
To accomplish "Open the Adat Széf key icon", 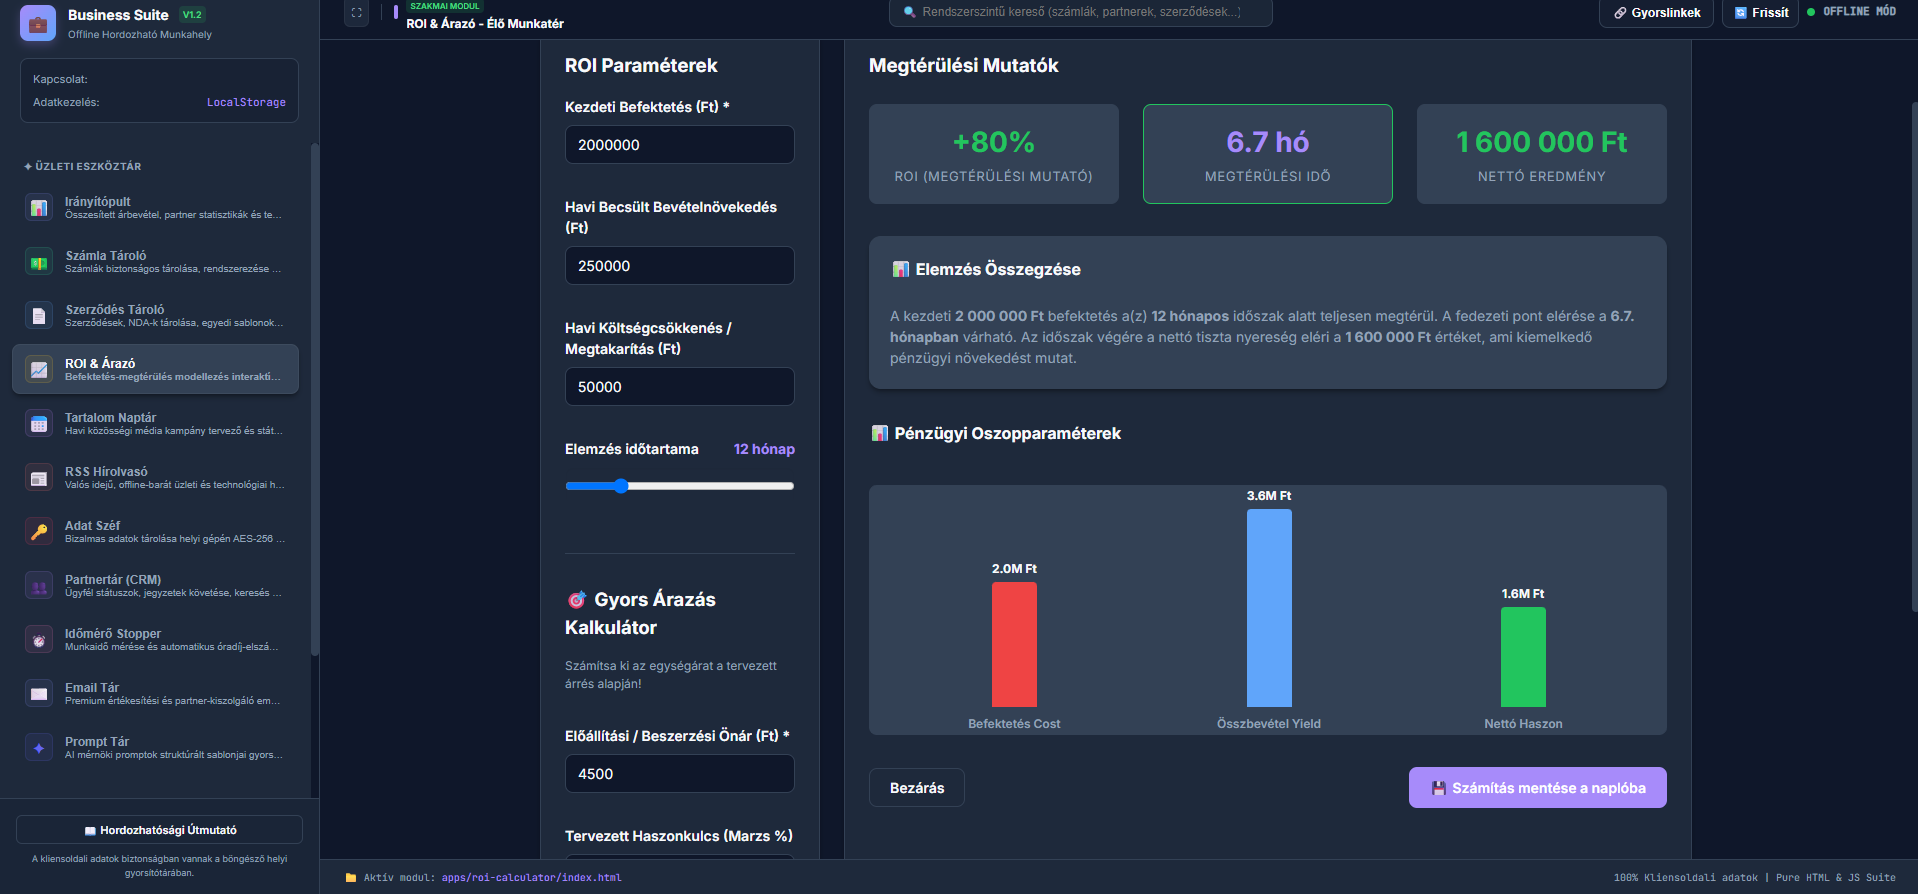I will tap(39, 532).
